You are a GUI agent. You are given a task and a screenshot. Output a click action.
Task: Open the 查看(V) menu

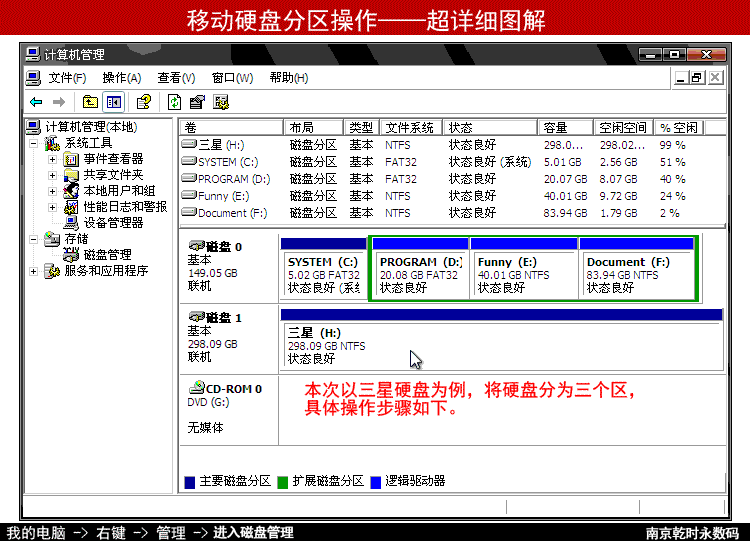(175, 78)
